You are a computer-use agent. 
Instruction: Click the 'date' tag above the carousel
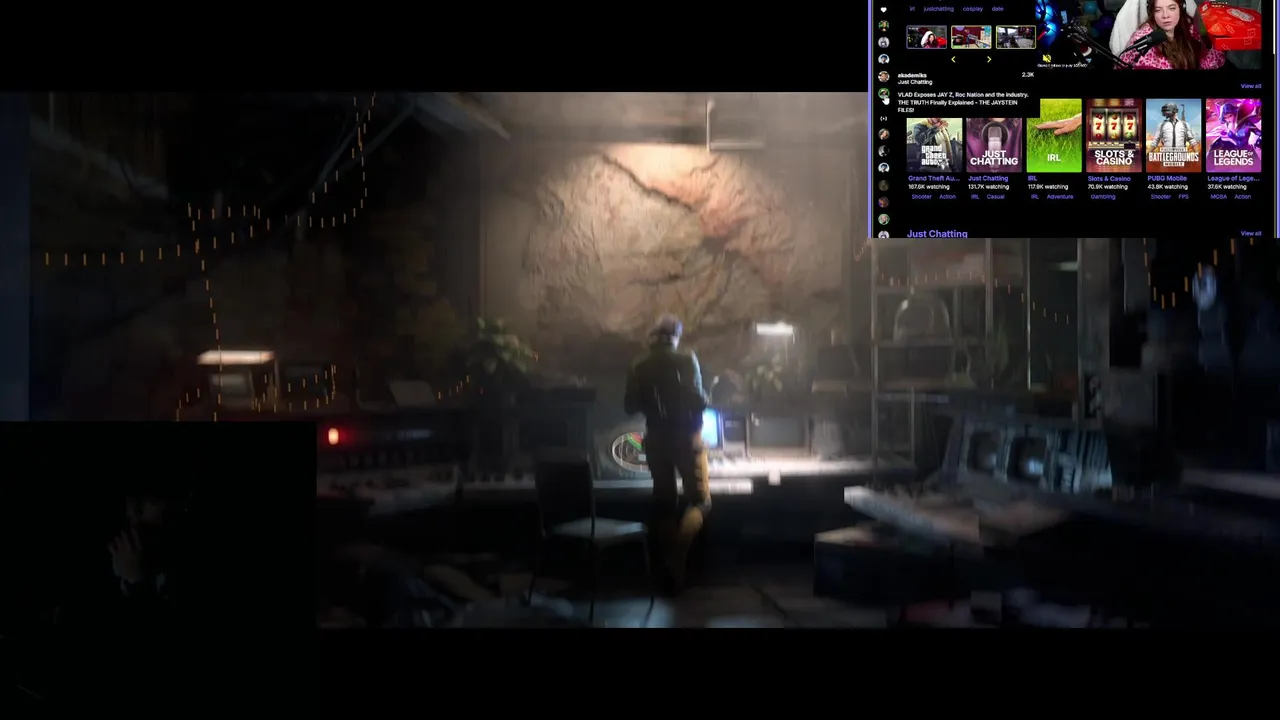click(x=998, y=9)
